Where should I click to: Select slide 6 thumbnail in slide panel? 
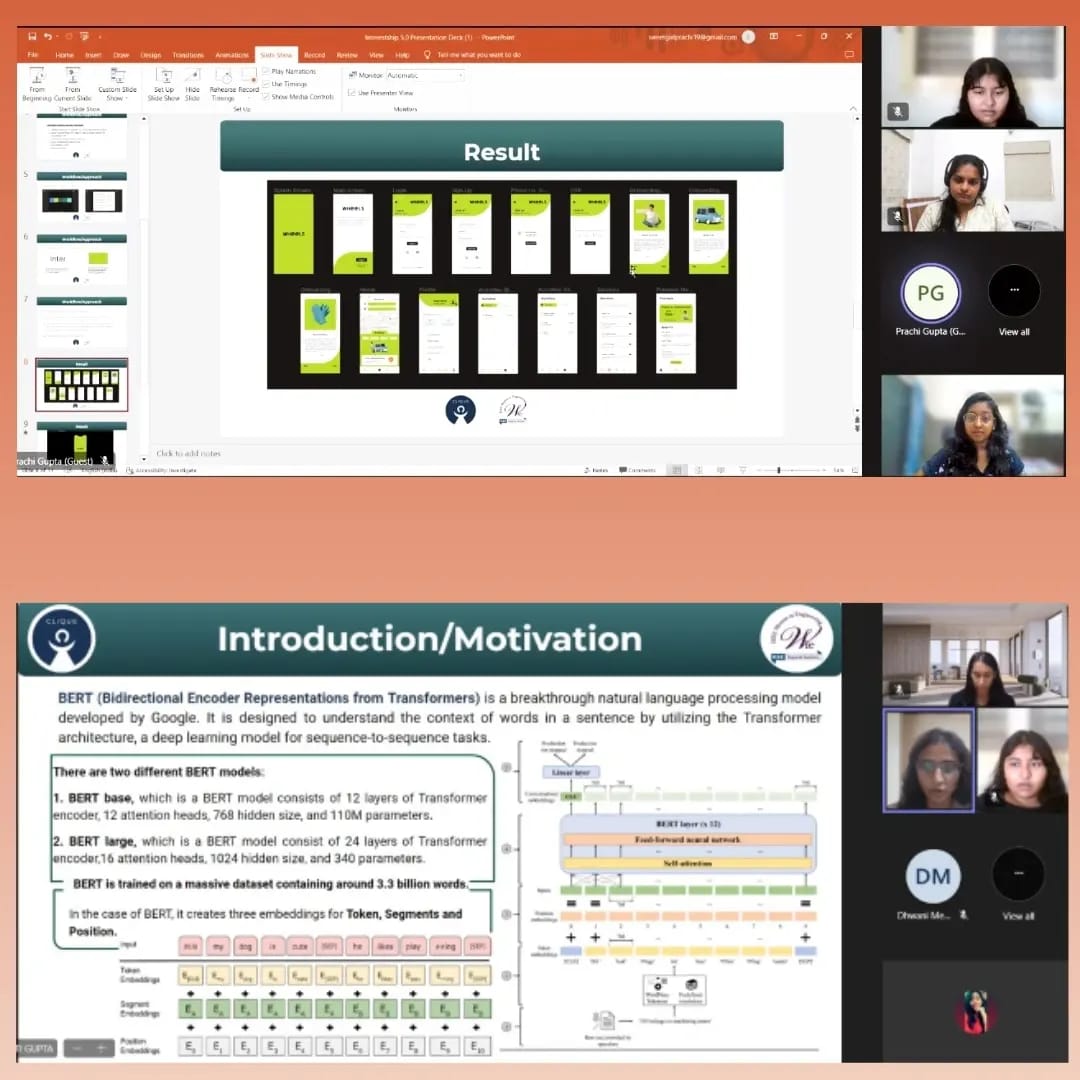[82, 260]
